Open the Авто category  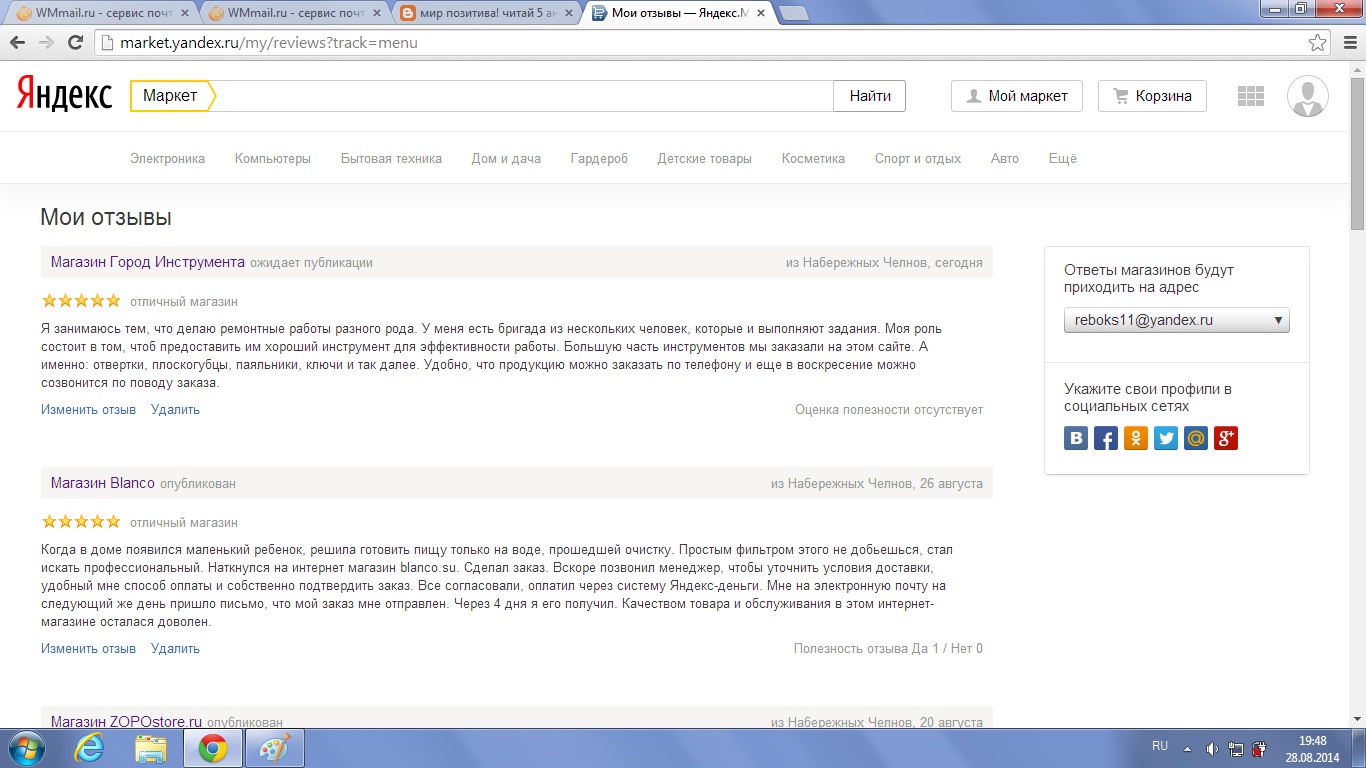(x=1005, y=158)
